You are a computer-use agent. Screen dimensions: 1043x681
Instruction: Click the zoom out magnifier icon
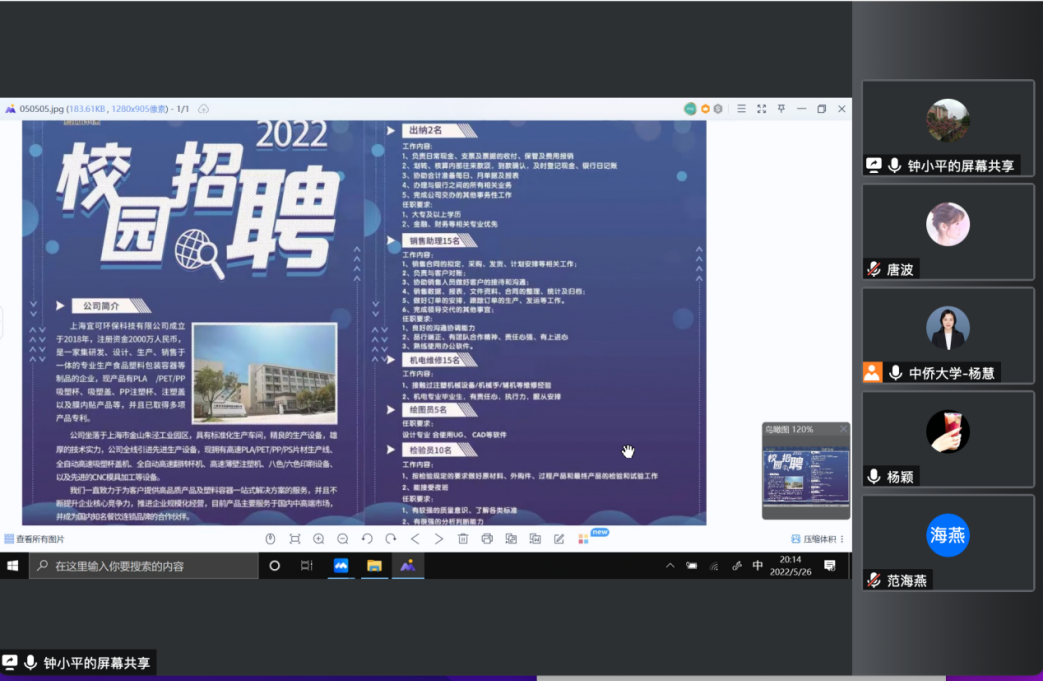(342, 539)
